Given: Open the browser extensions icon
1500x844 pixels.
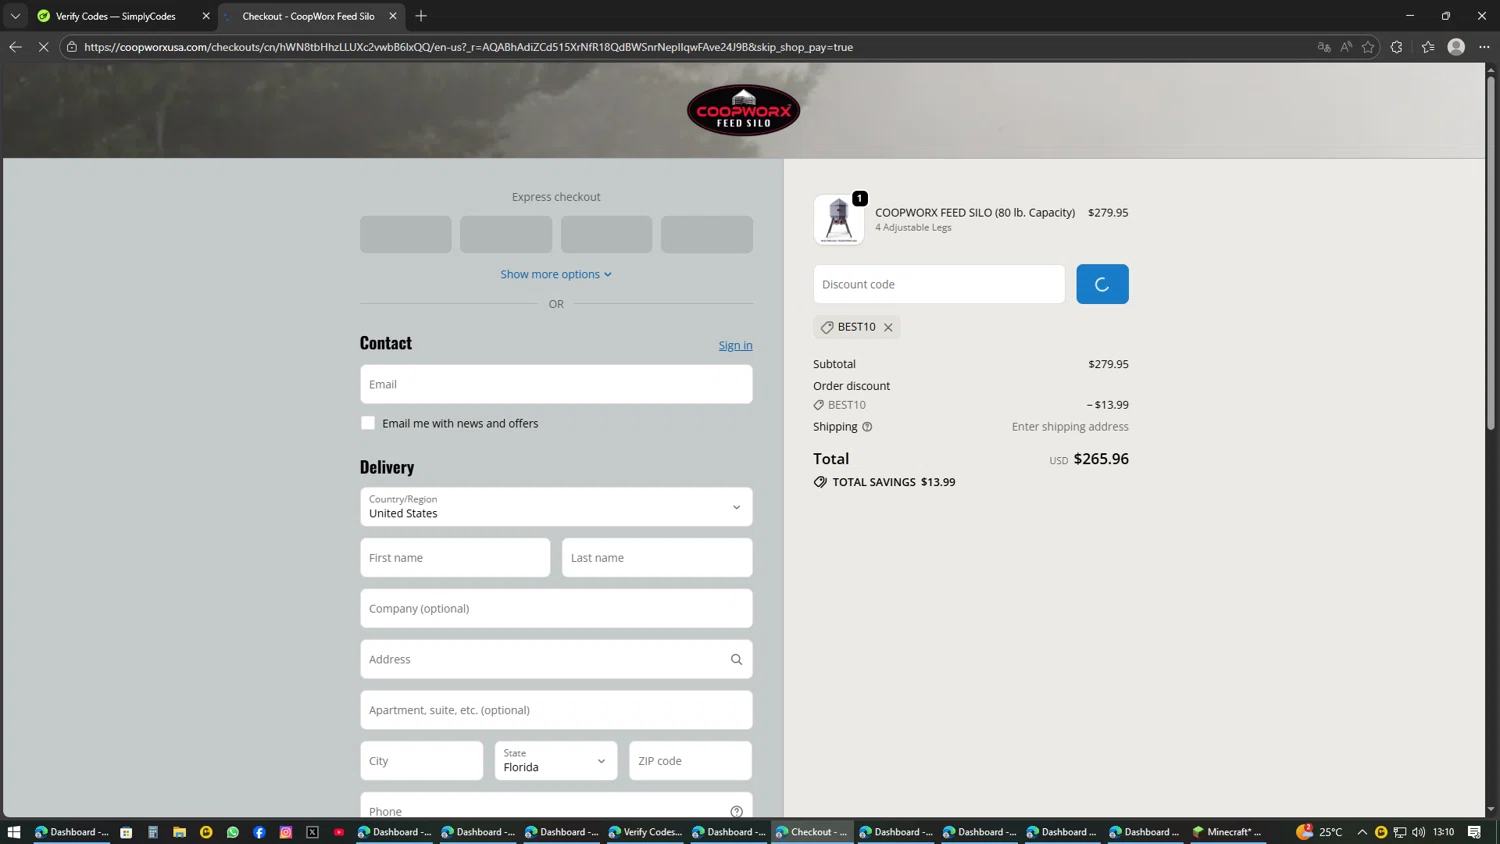Looking at the screenshot, I should click(1397, 47).
